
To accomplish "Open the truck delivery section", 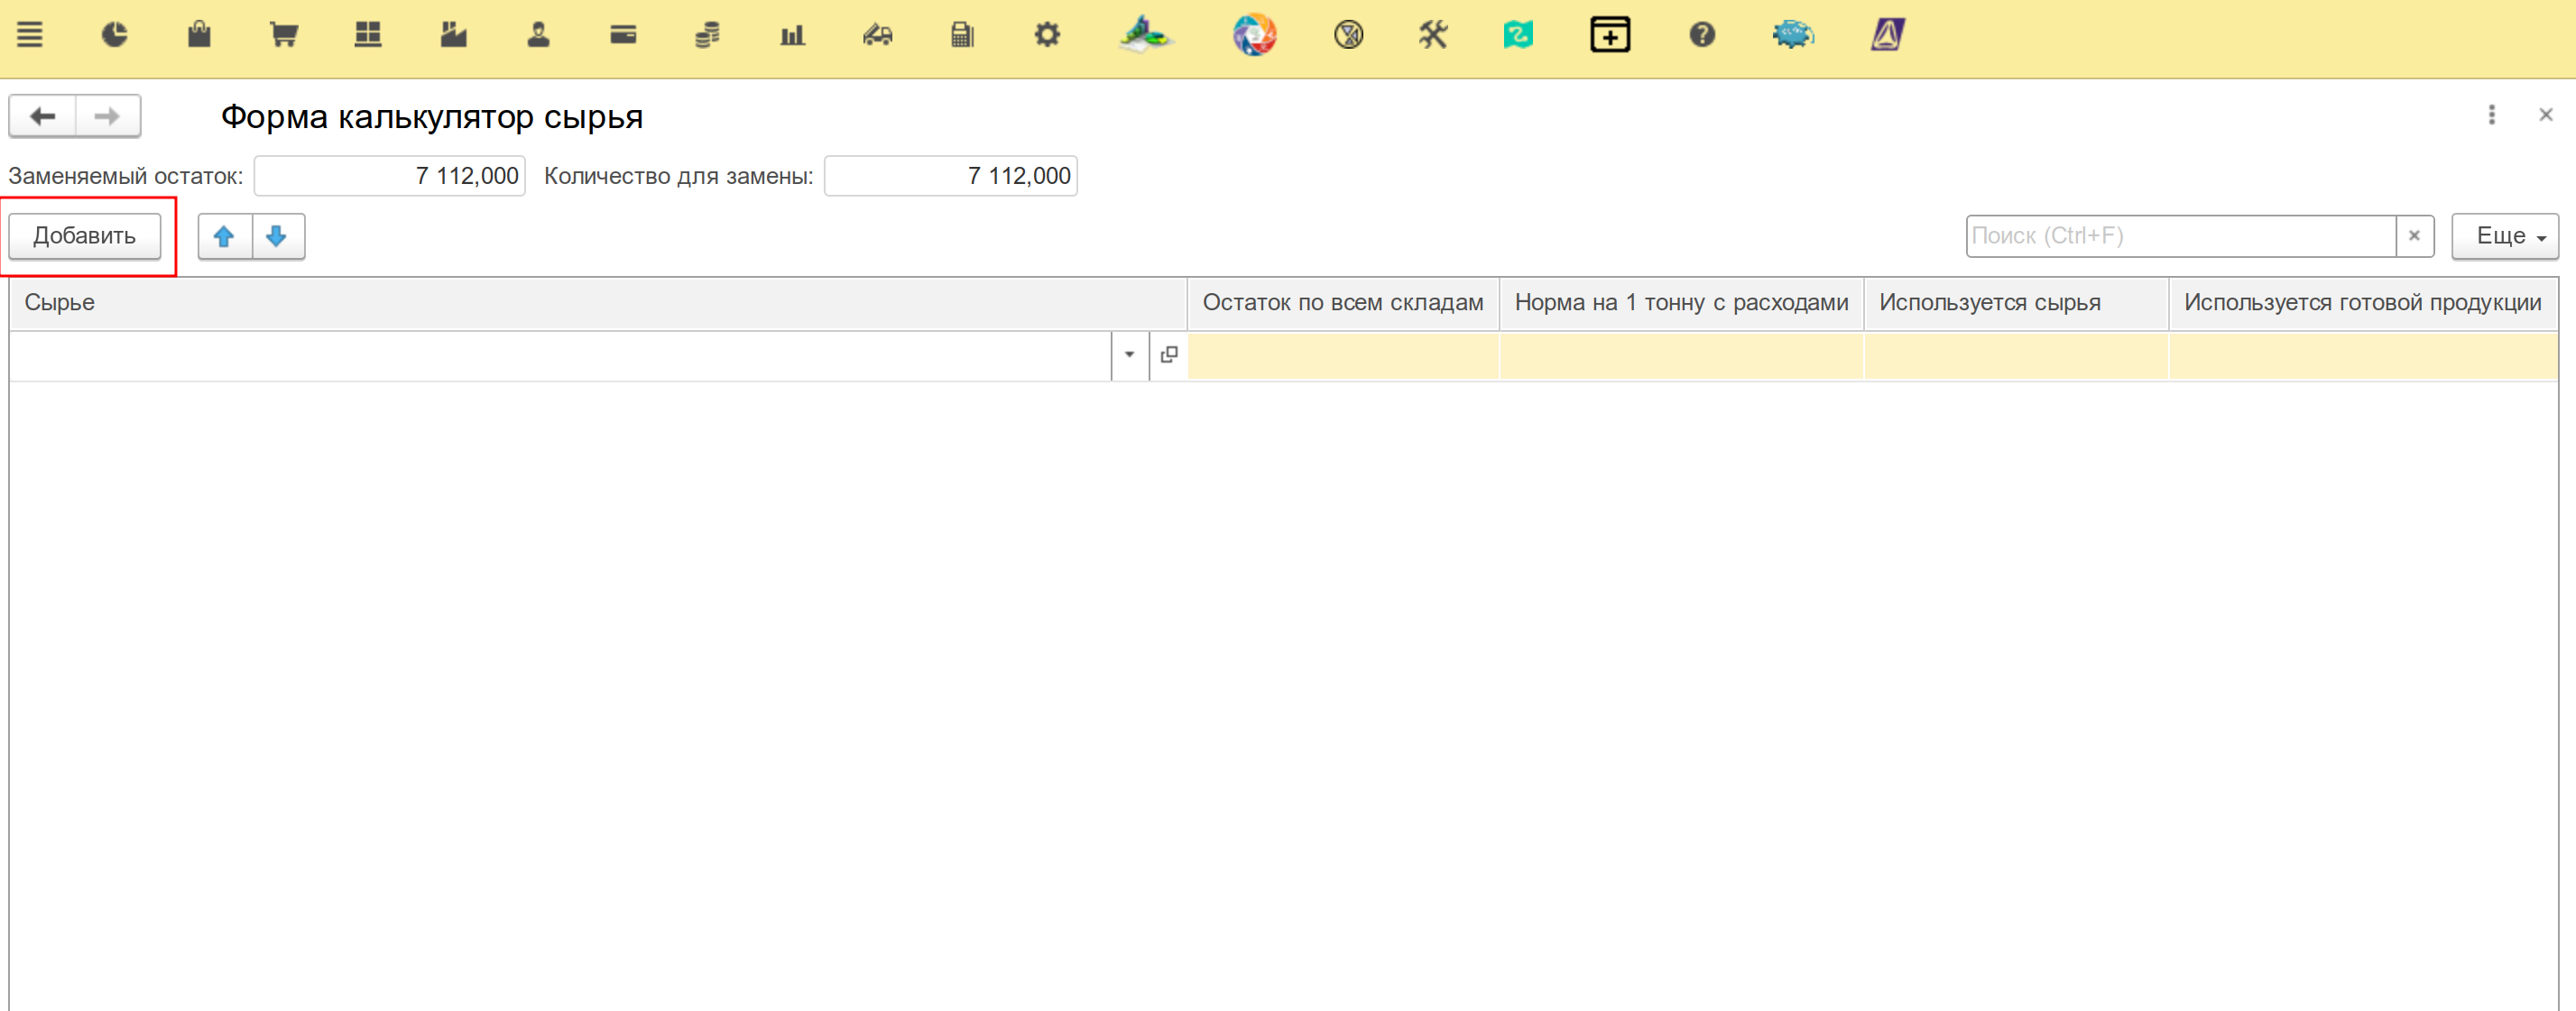I will pyautogui.click(x=877, y=36).
